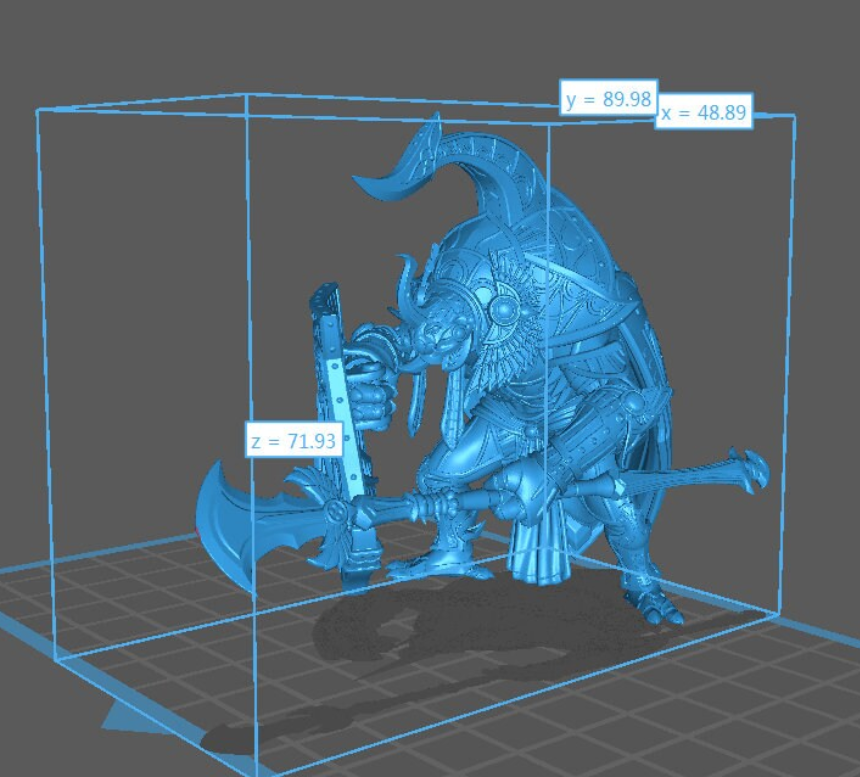Click the curved horn tip atop the model

(372, 183)
